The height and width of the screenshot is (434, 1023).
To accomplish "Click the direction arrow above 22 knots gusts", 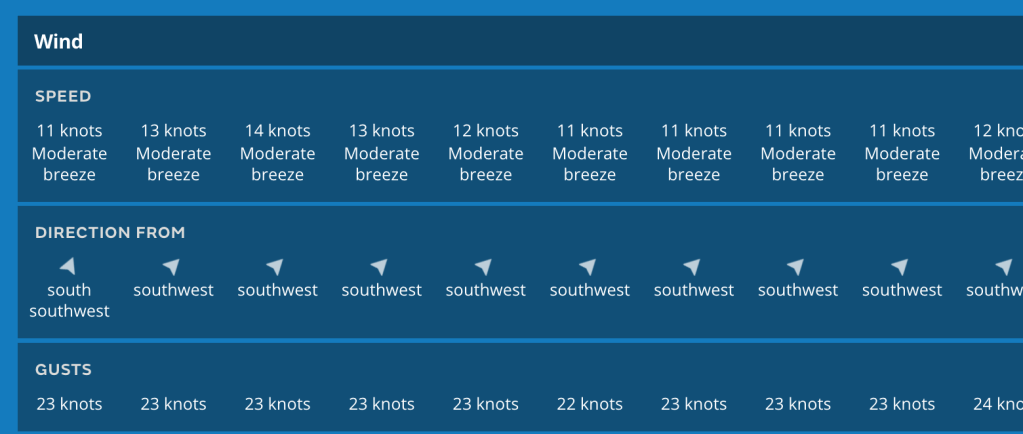I will click(x=588, y=267).
